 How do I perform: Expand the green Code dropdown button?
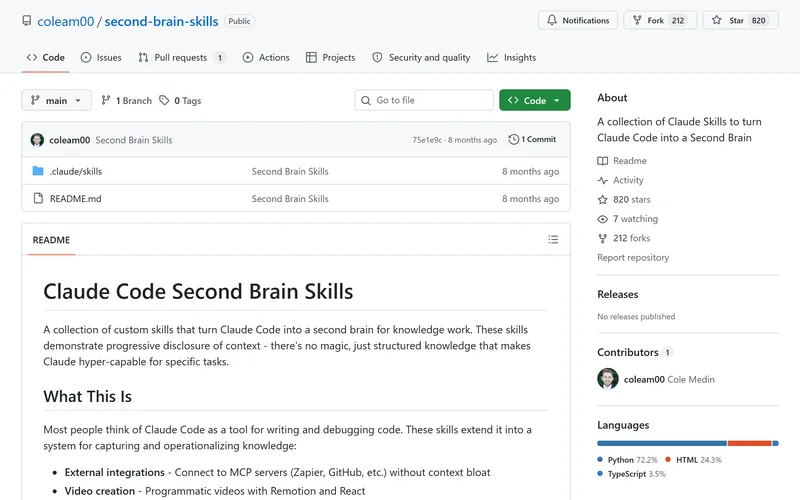pos(535,101)
